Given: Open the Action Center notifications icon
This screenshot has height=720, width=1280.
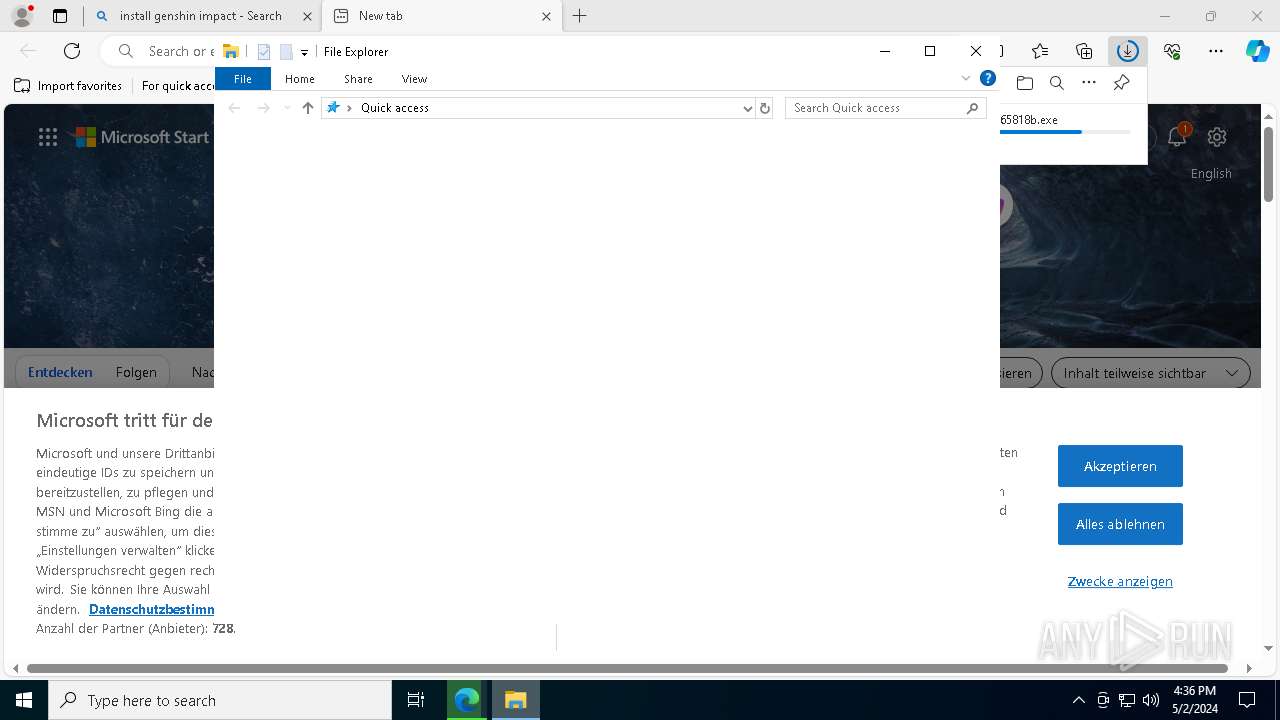Looking at the screenshot, I should tap(1247, 700).
